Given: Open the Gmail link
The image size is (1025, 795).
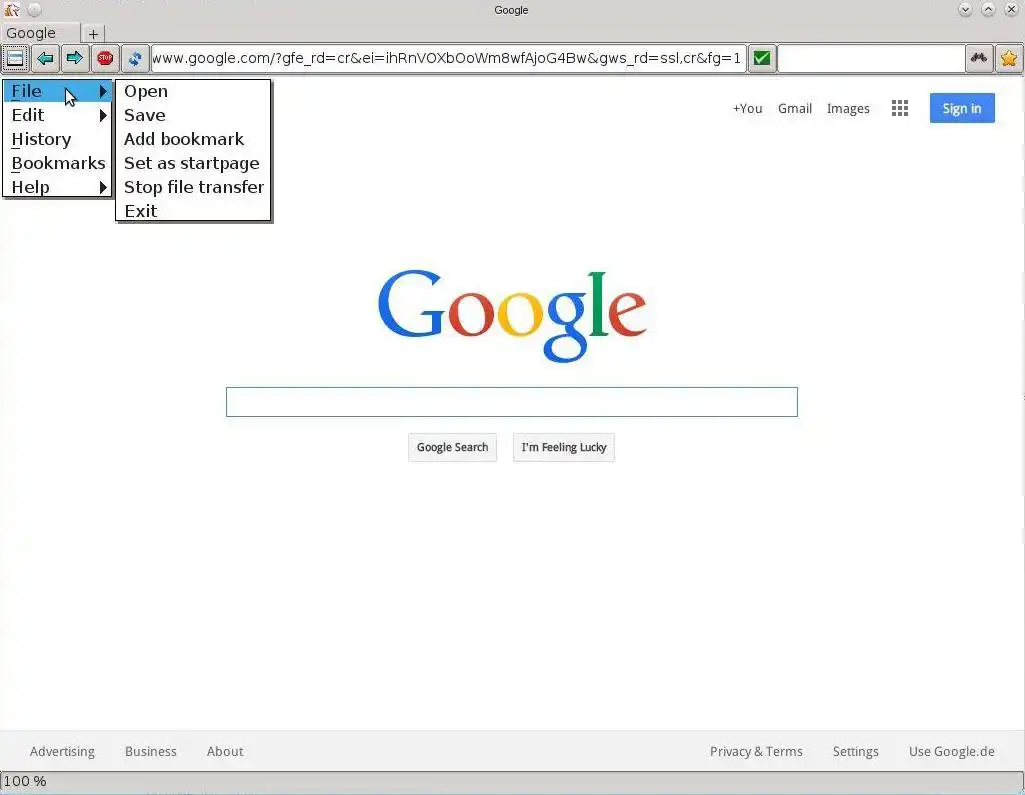Looking at the screenshot, I should tap(795, 109).
